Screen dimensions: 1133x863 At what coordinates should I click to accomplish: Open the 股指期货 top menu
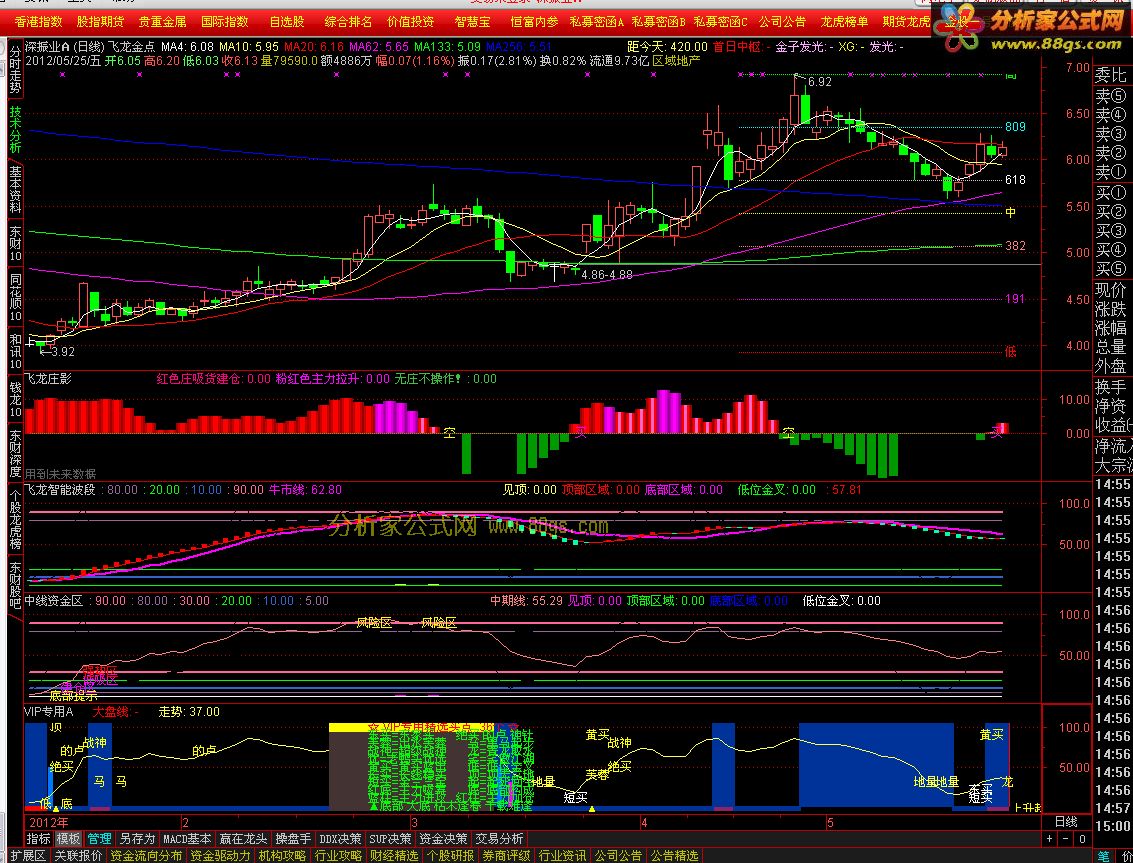tap(100, 22)
